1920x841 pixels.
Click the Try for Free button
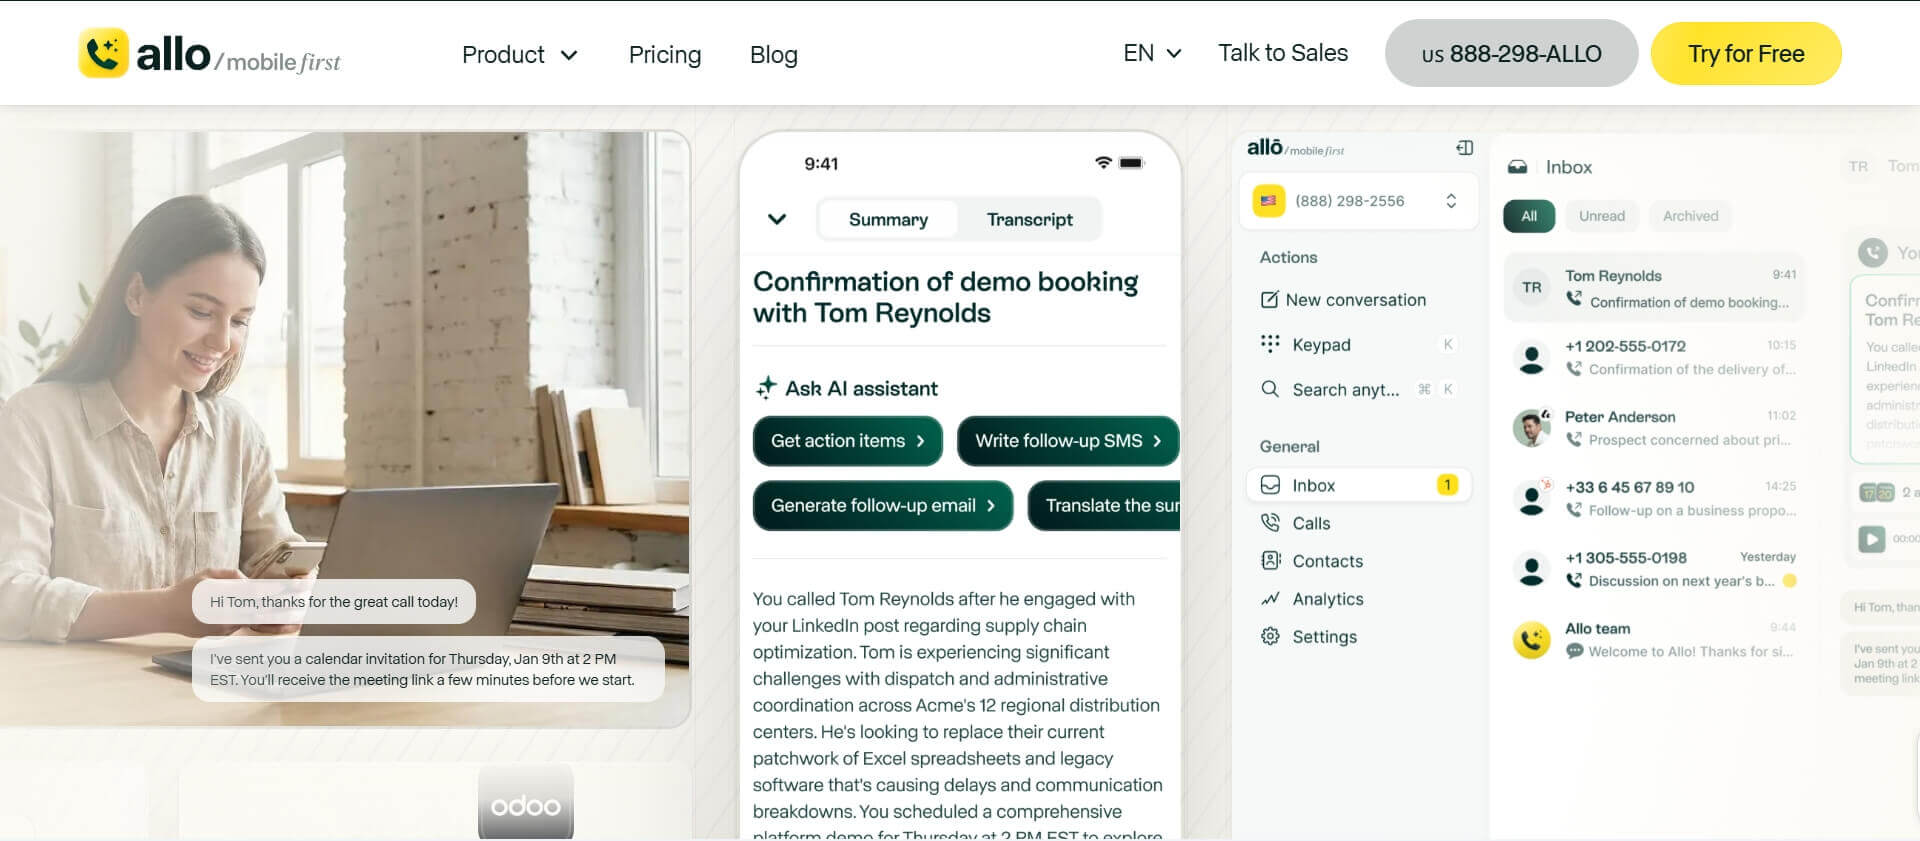(x=1746, y=53)
